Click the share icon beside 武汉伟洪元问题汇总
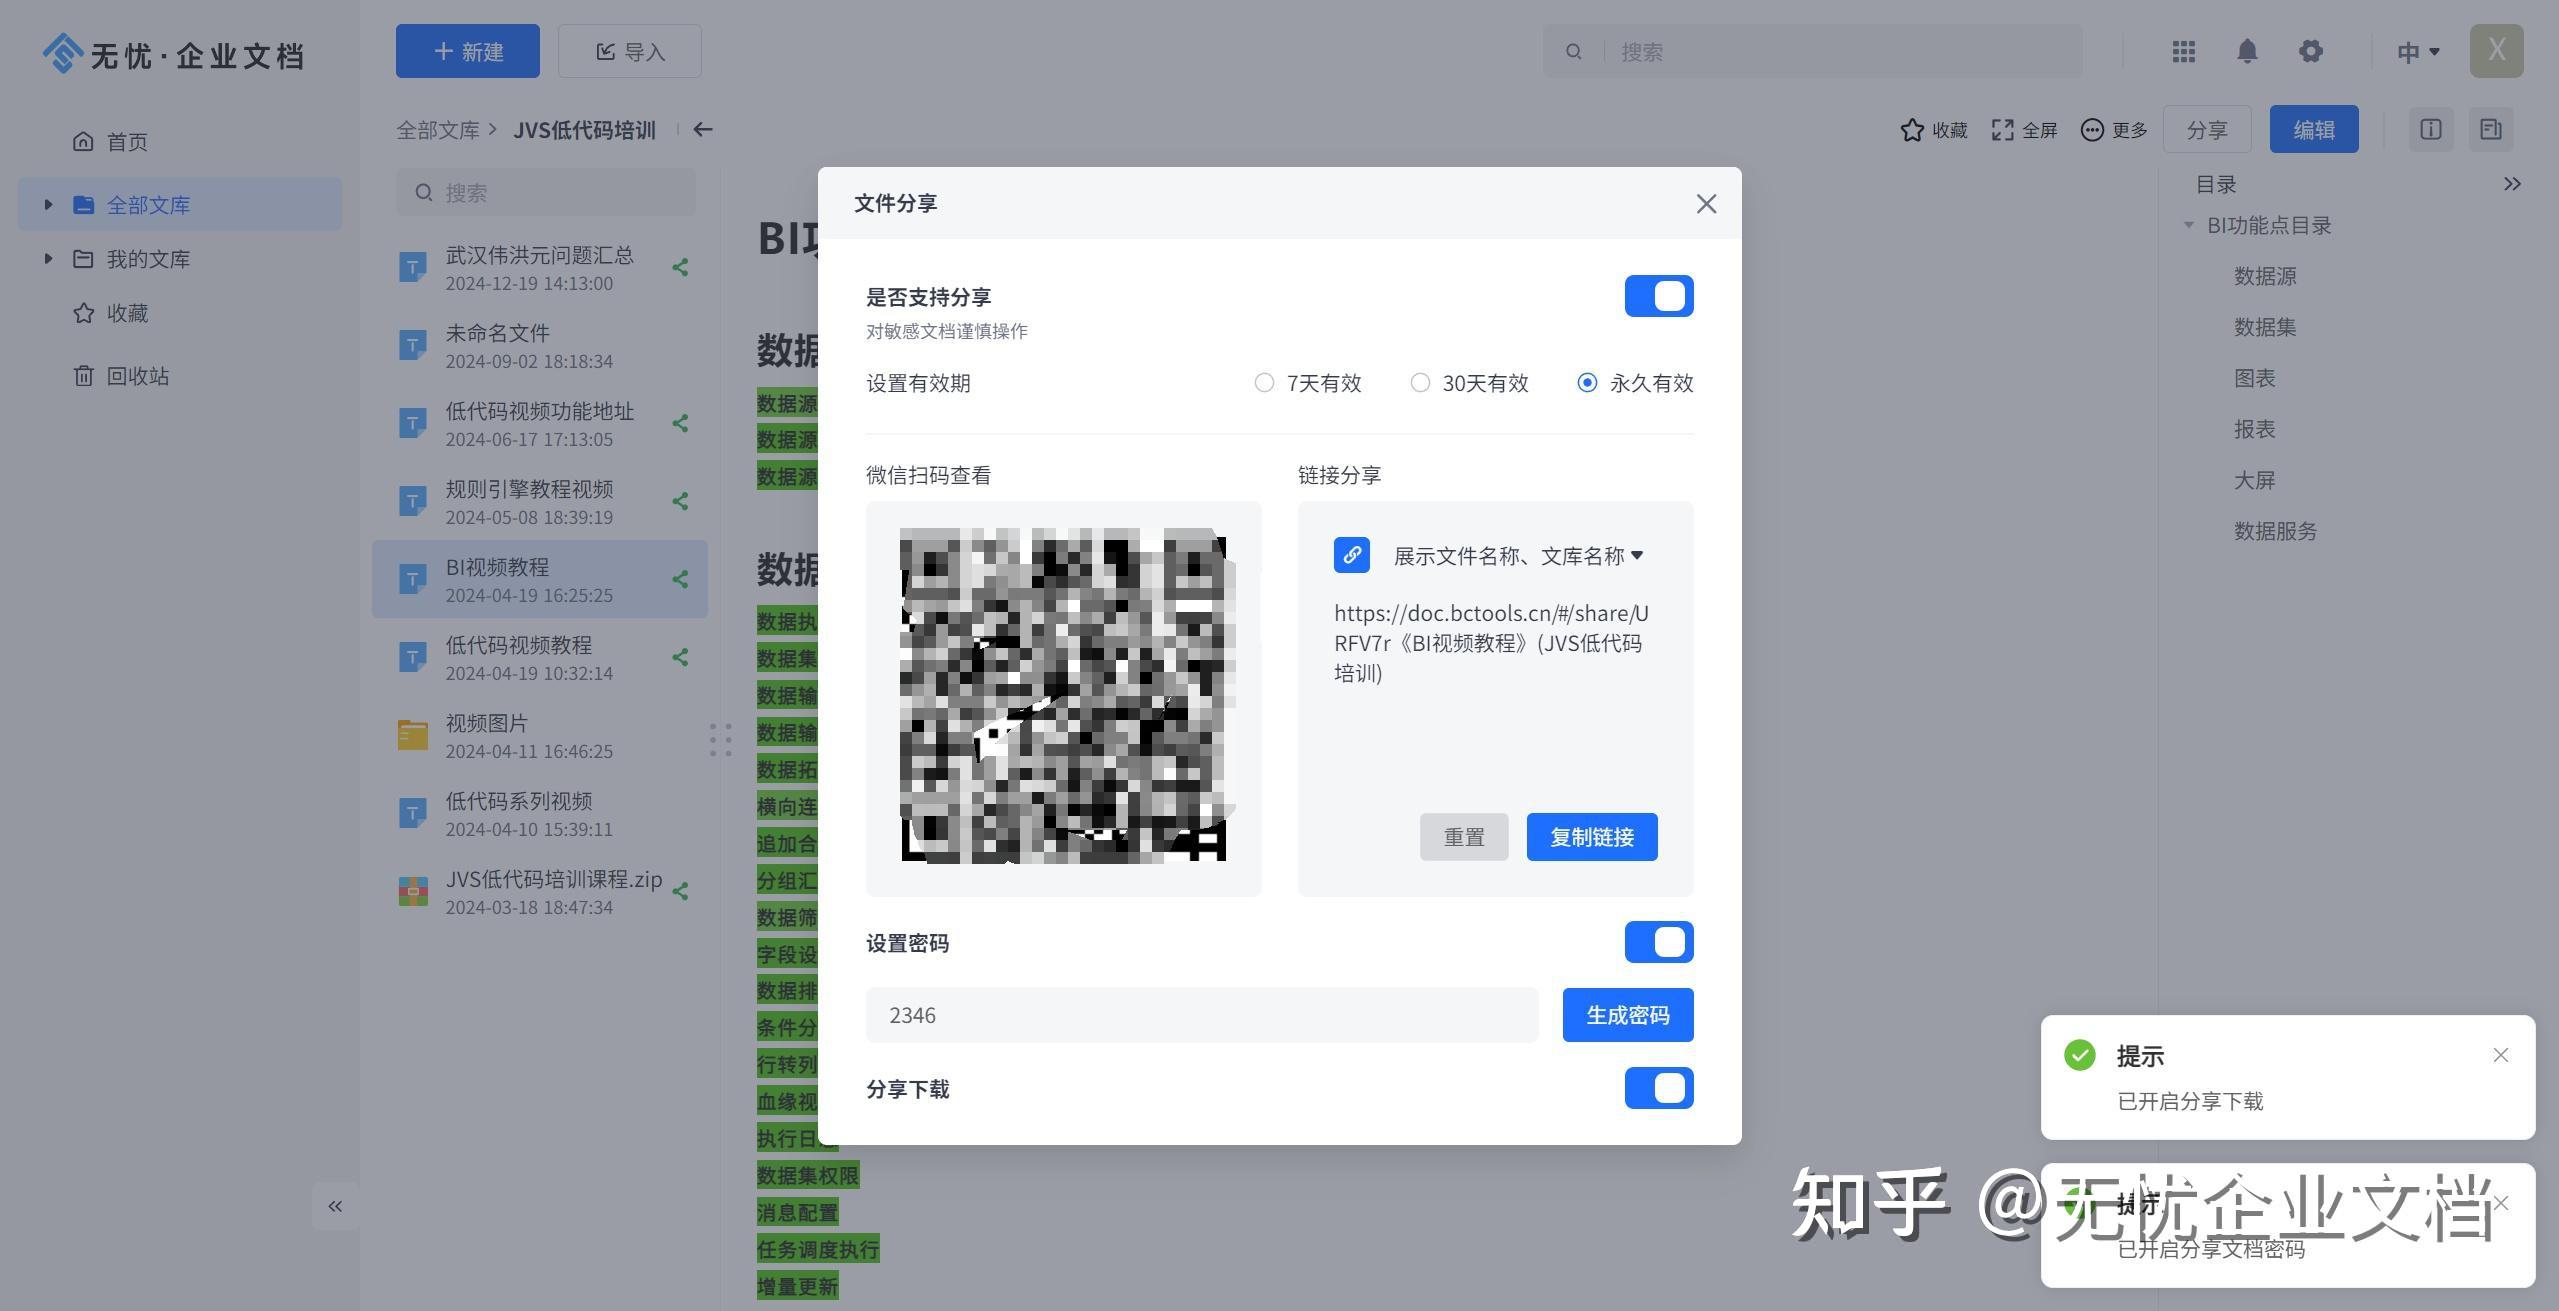This screenshot has height=1311, width=2559. 679,267
